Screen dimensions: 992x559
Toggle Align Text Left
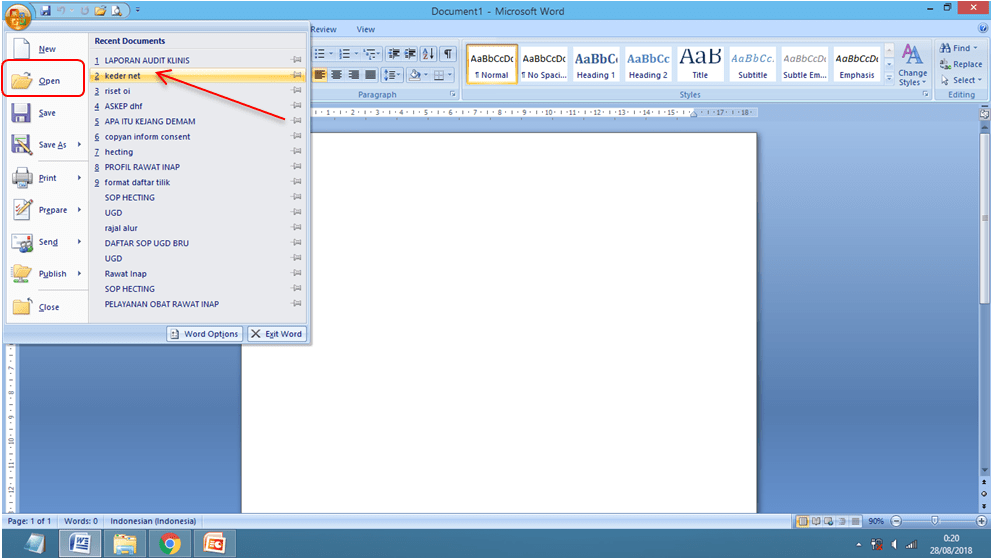(x=320, y=75)
